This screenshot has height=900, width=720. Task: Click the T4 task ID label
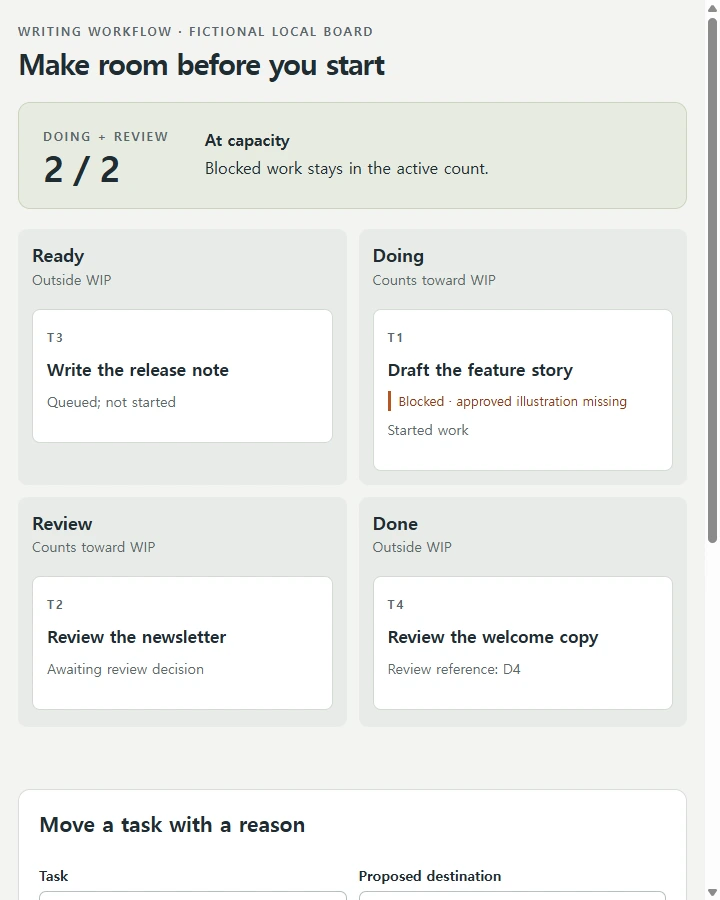point(396,604)
